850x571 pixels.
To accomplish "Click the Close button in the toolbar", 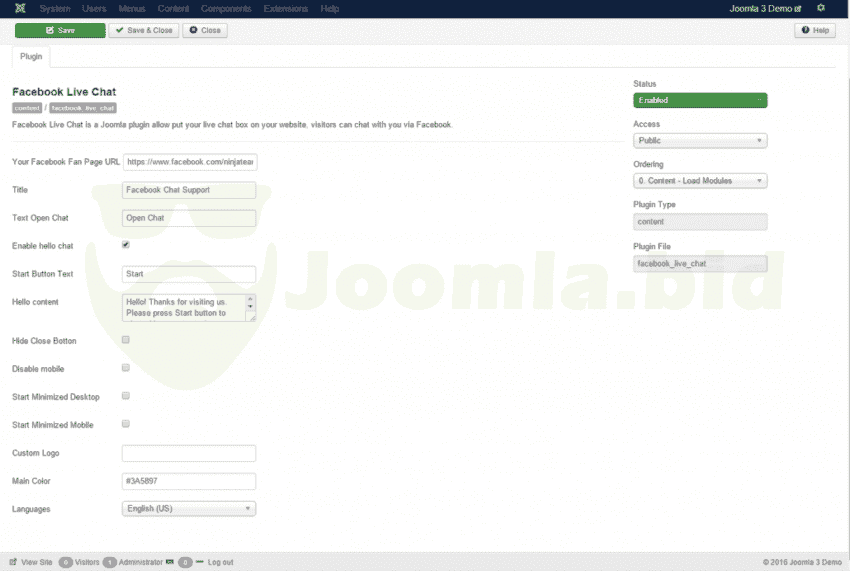I will point(205,30).
